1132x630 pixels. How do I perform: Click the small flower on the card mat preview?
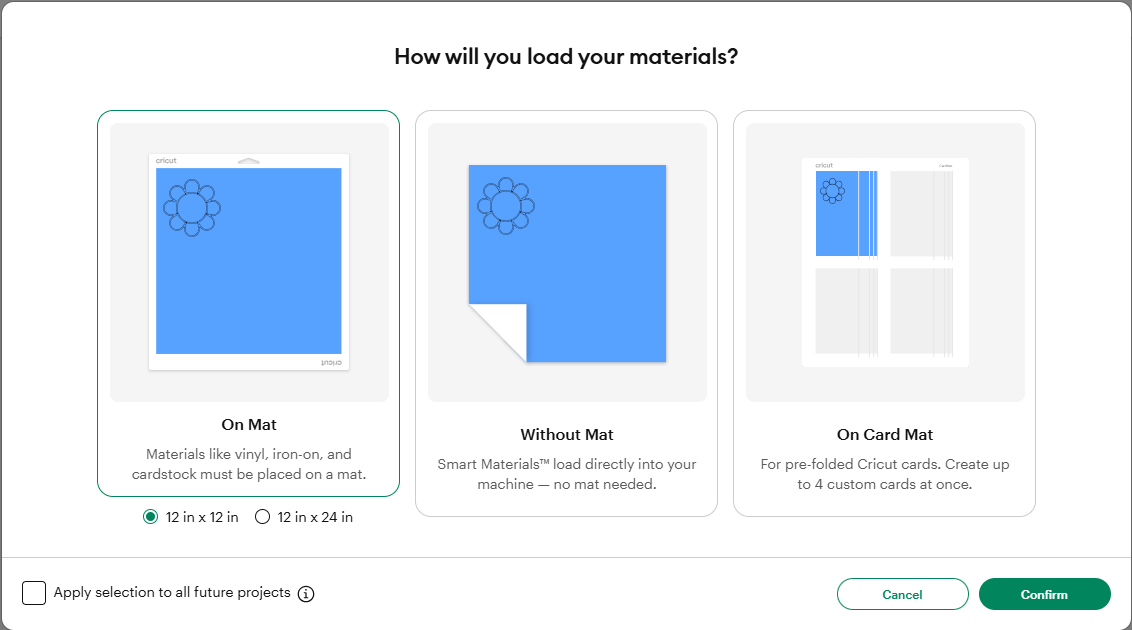(x=832, y=191)
